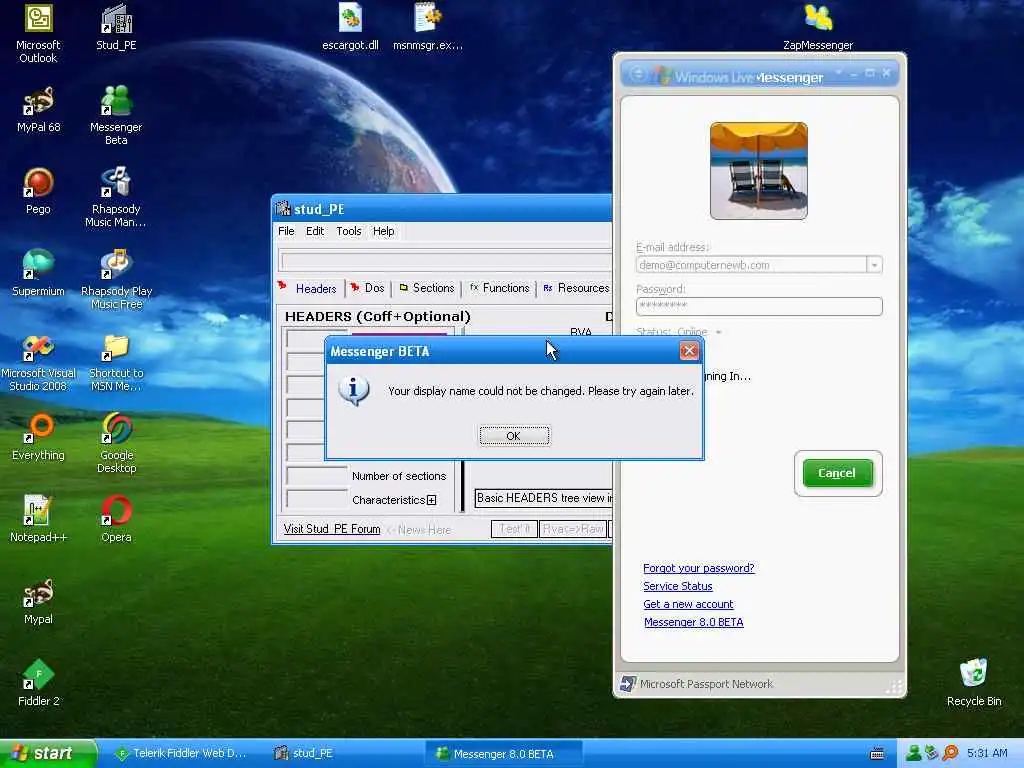
Task: Cancel the Messenger sign-in
Action: (x=837, y=473)
